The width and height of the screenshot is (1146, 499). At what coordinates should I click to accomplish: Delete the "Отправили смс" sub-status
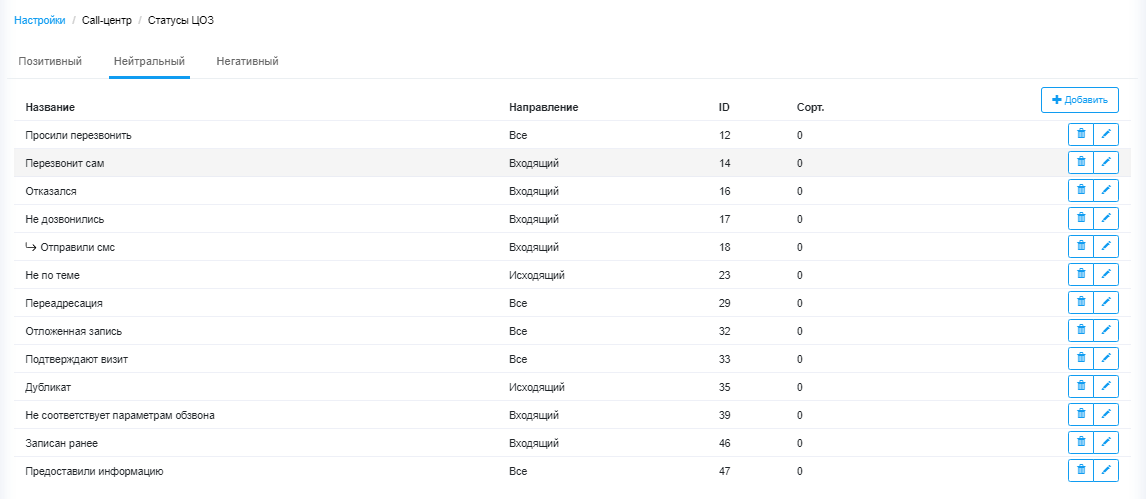coord(1081,247)
